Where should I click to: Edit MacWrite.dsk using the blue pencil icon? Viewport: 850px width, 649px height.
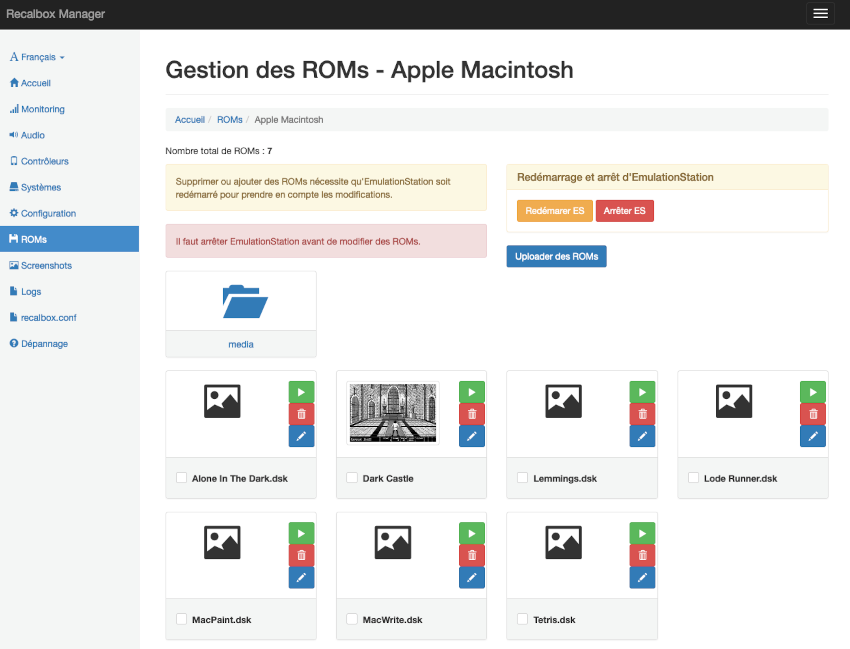click(472, 577)
